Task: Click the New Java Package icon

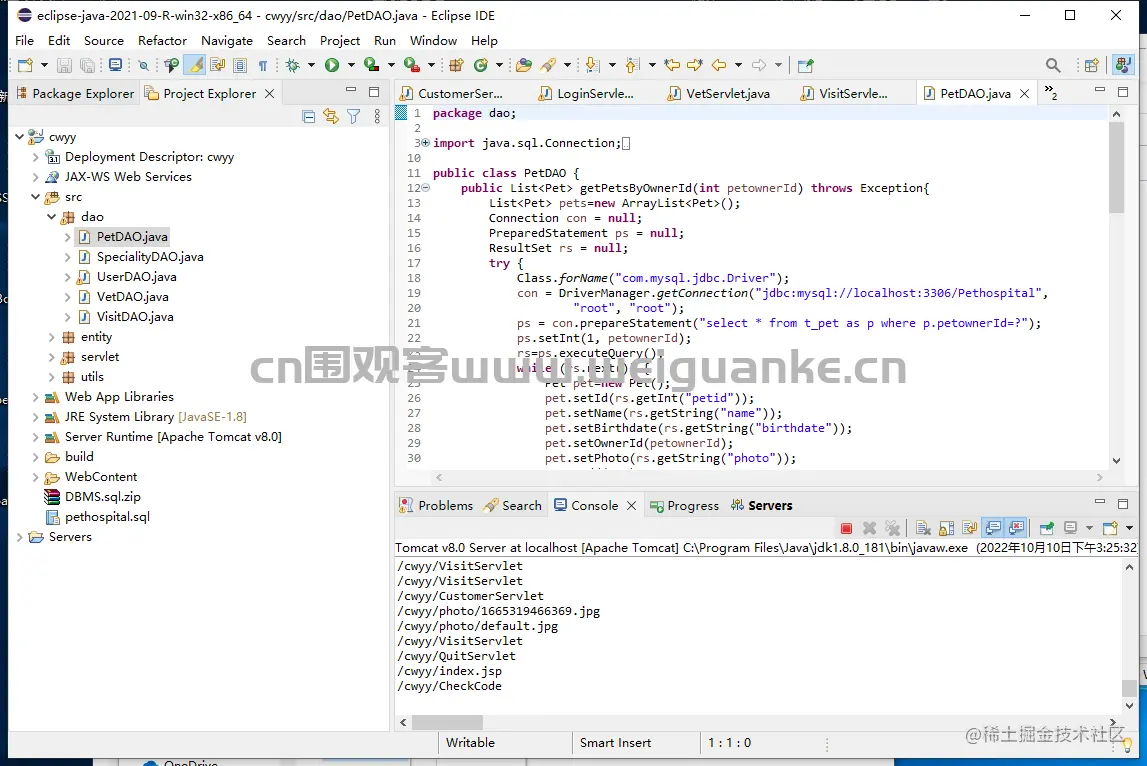Action: point(456,66)
